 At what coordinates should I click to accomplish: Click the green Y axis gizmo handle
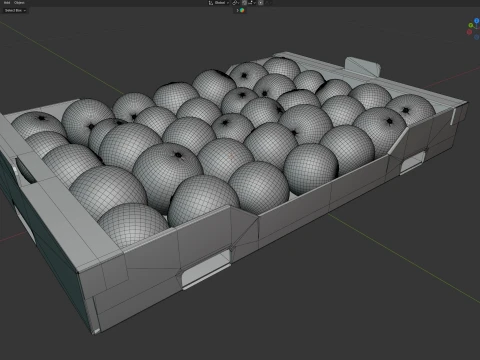coord(471,25)
